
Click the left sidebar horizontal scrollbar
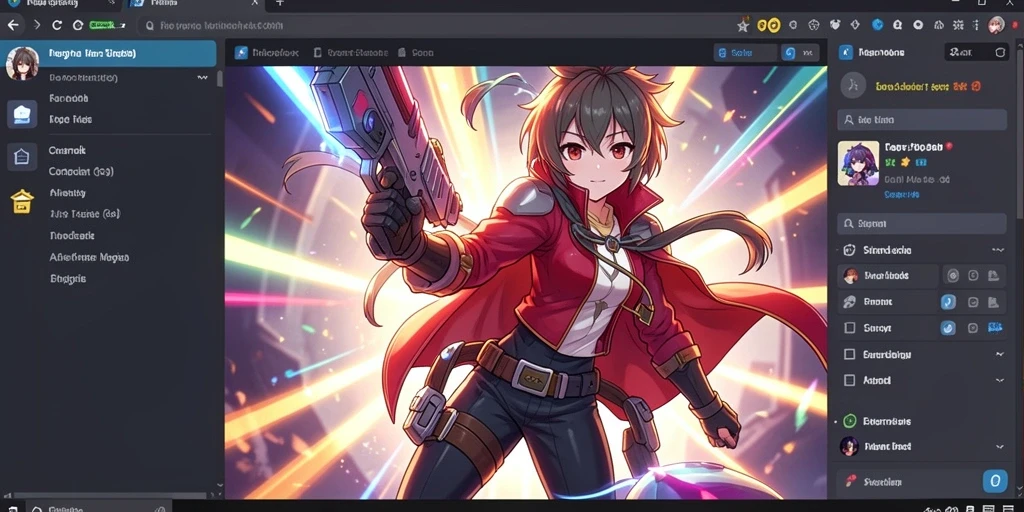point(110,496)
